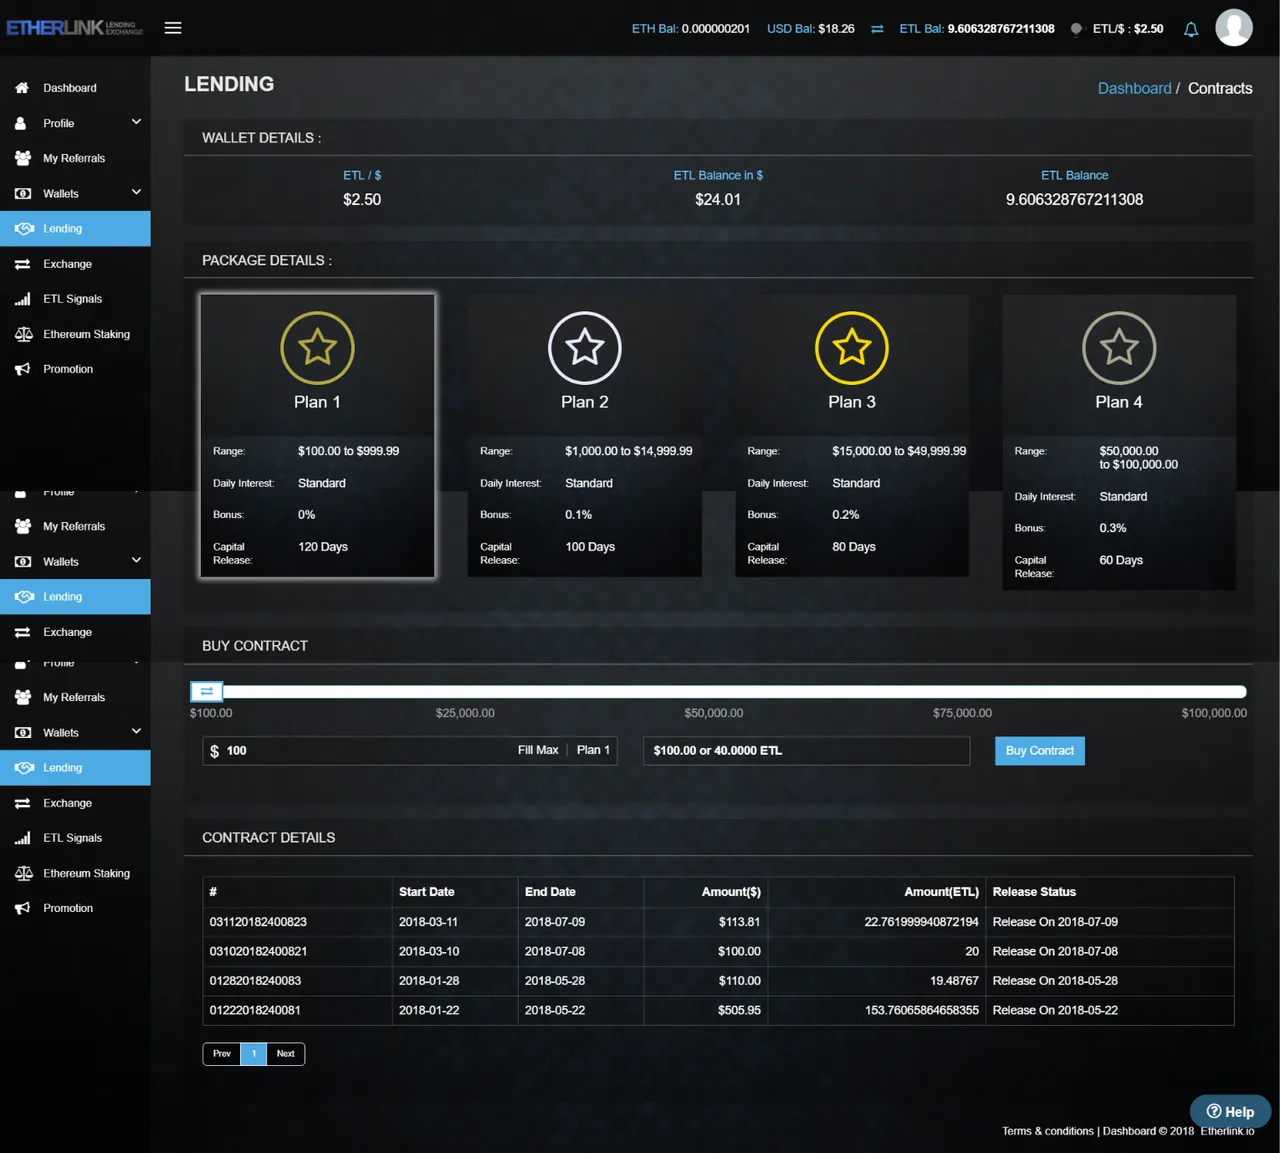Click the Next pagination button

coord(285,1054)
